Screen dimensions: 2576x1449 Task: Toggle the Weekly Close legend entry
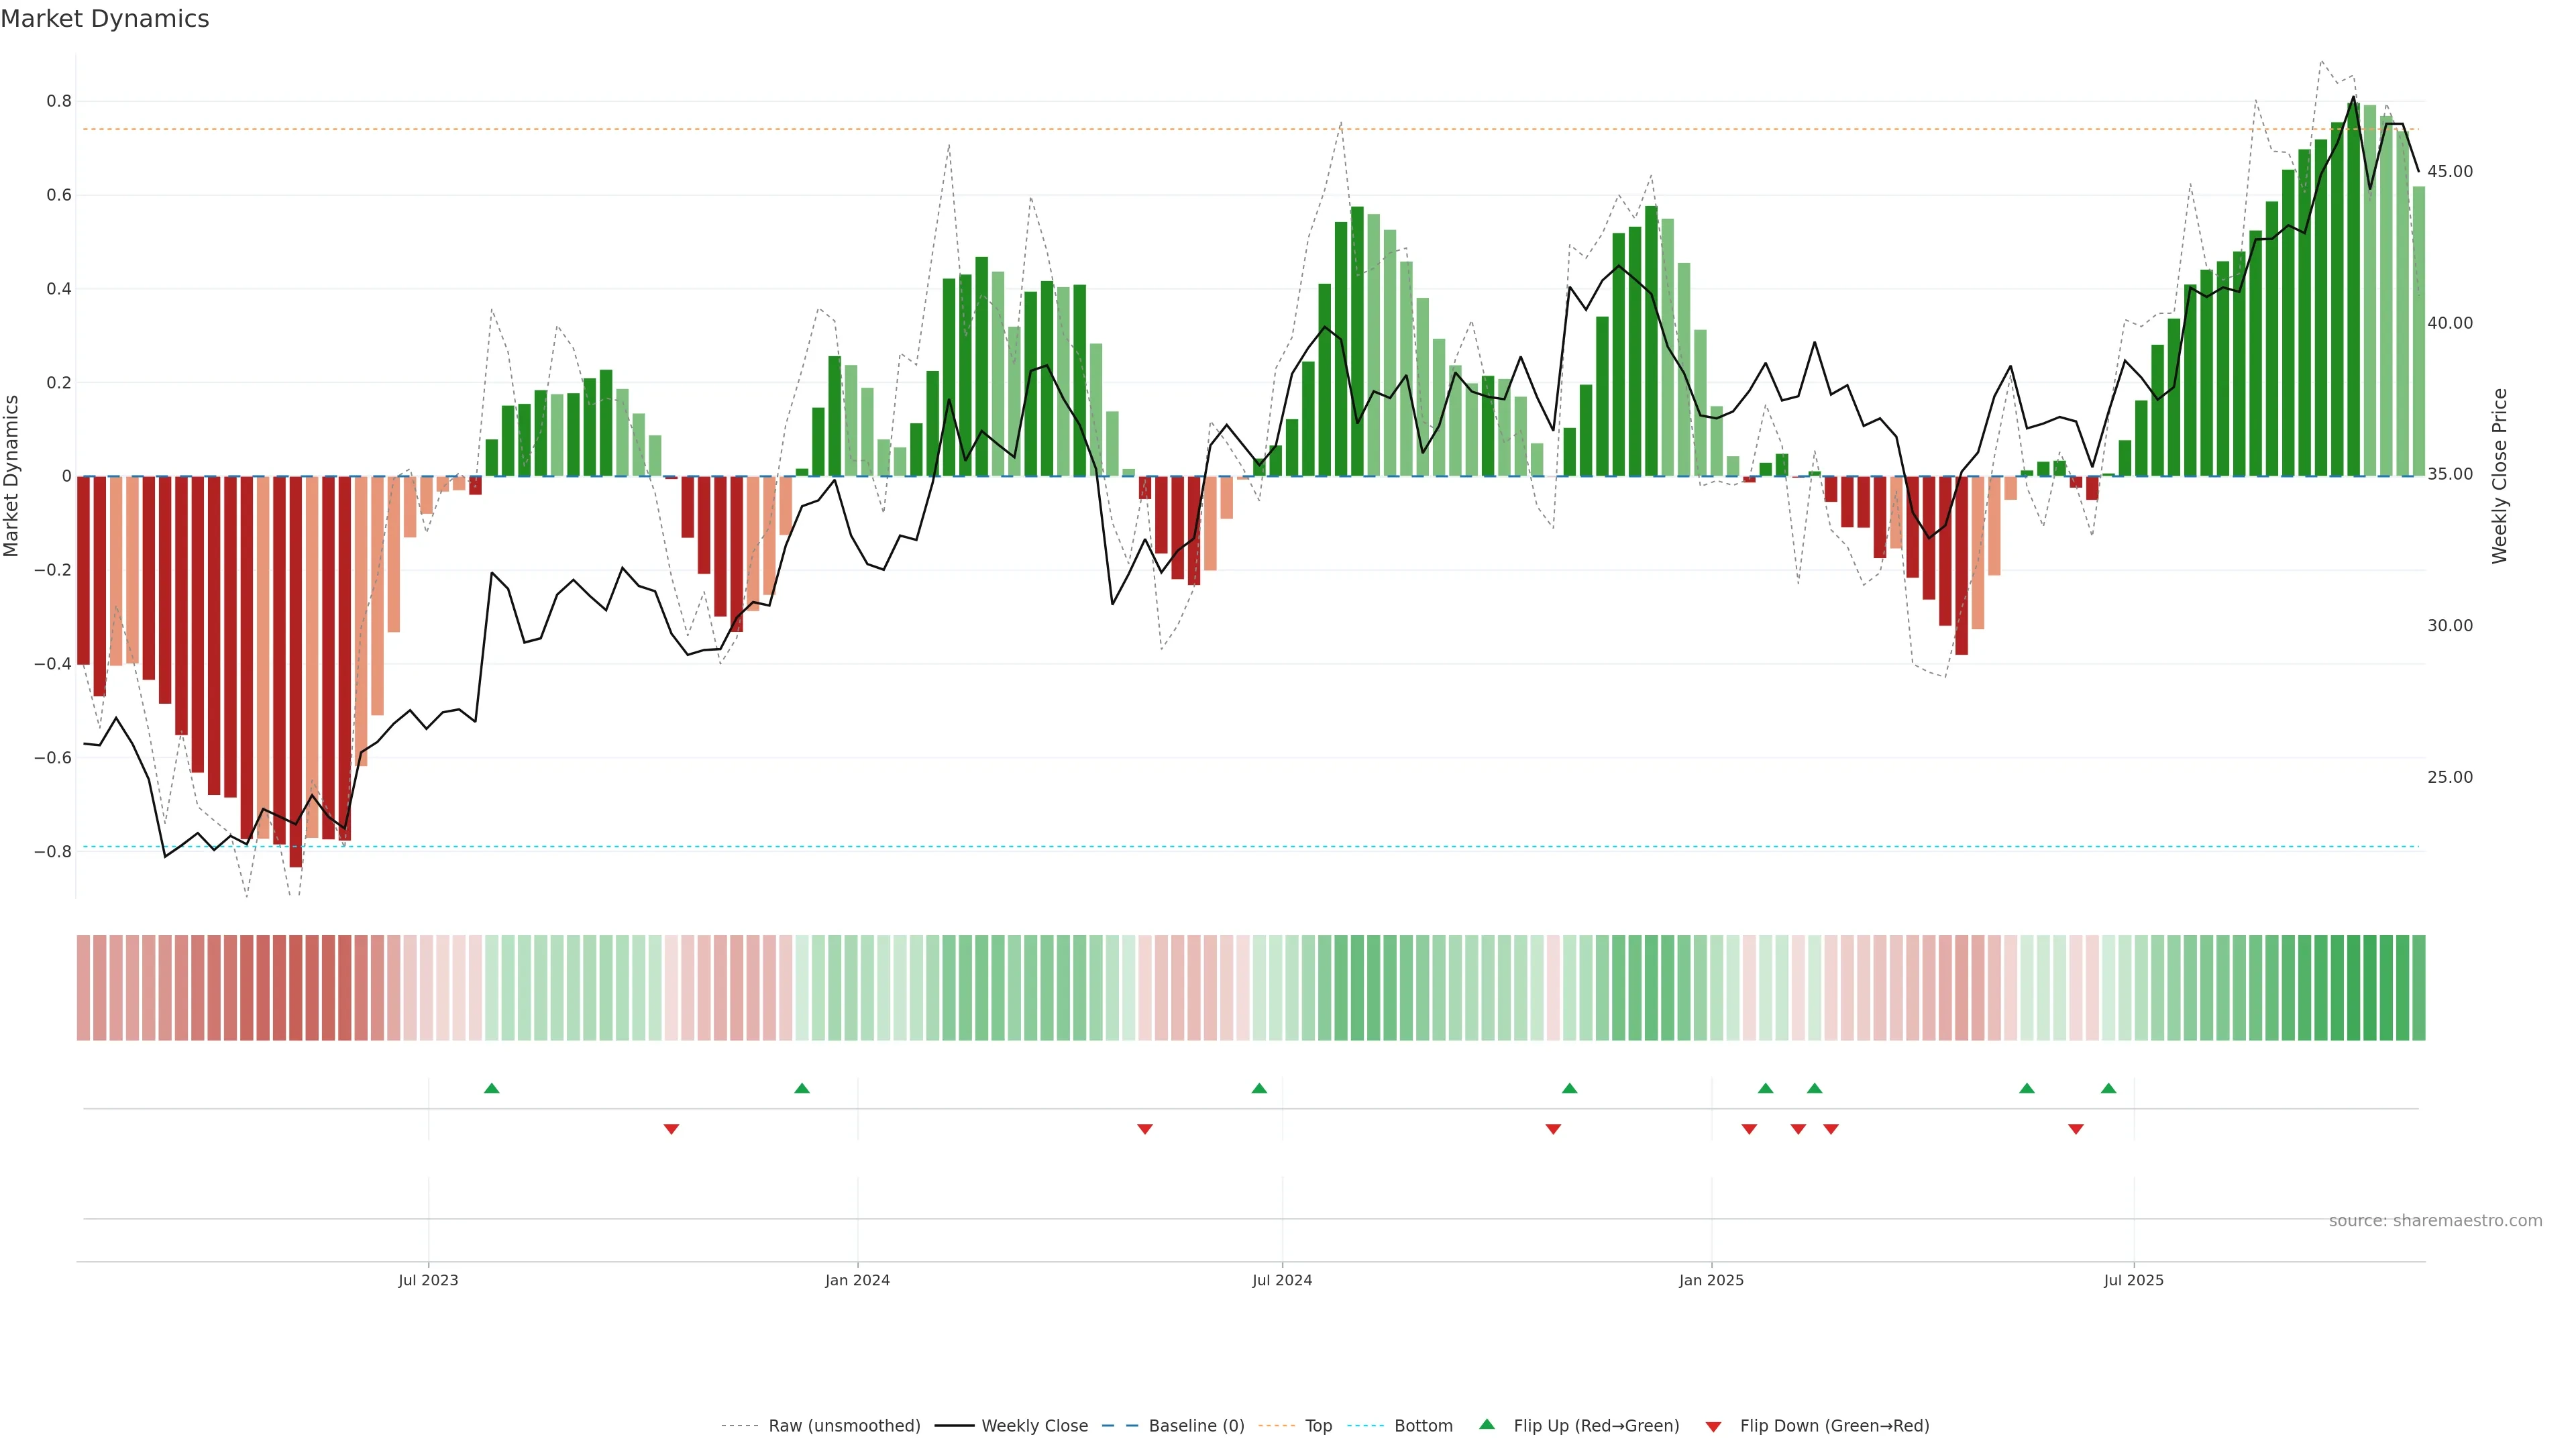[1034, 1426]
